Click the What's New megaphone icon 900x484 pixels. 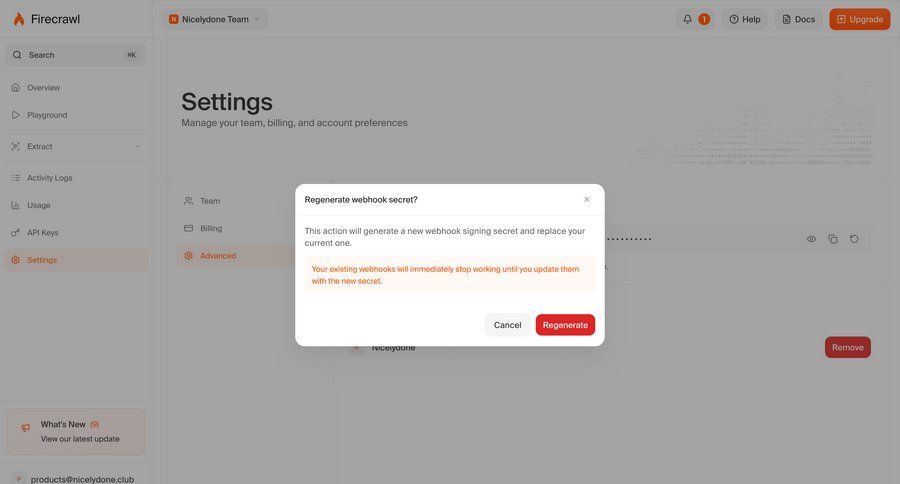(x=26, y=428)
